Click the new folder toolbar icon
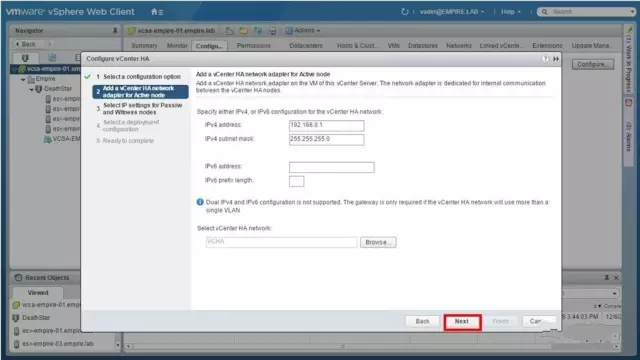 pyautogui.click(x=244, y=31)
